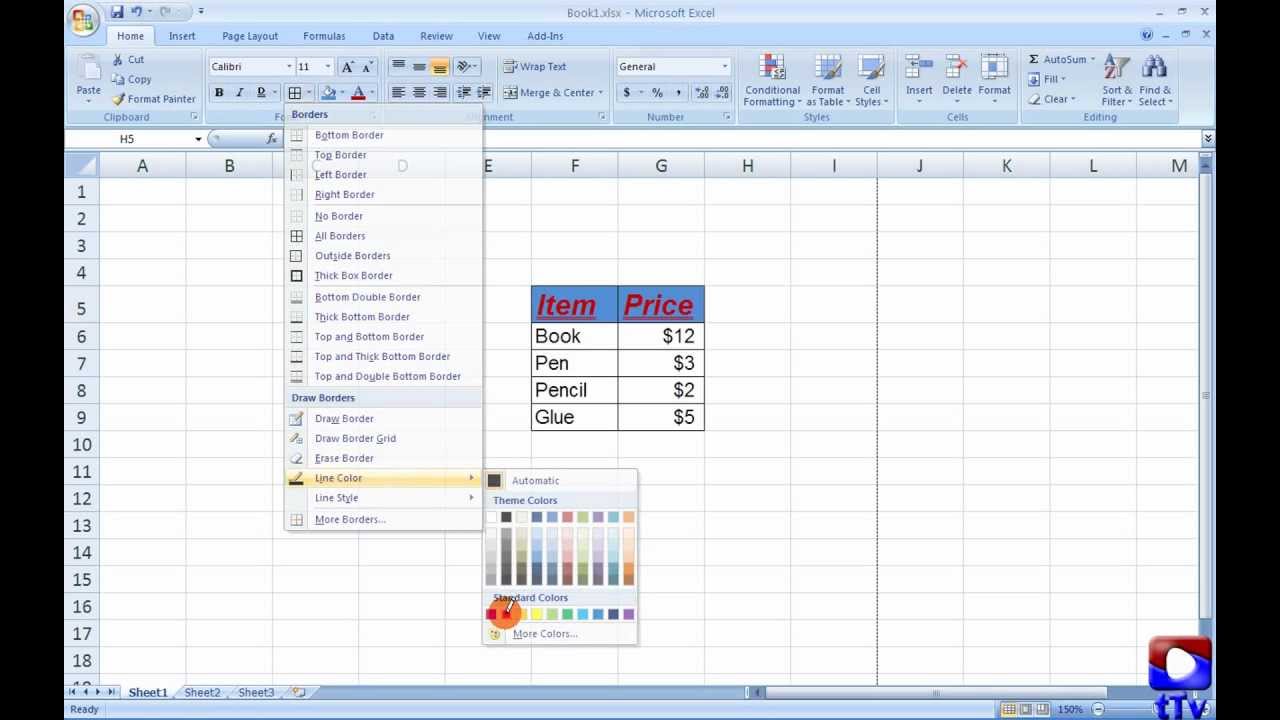The height and width of the screenshot is (720, 1280).
Task: Open the Paste dropdown arrow
Action: (88, 102)
